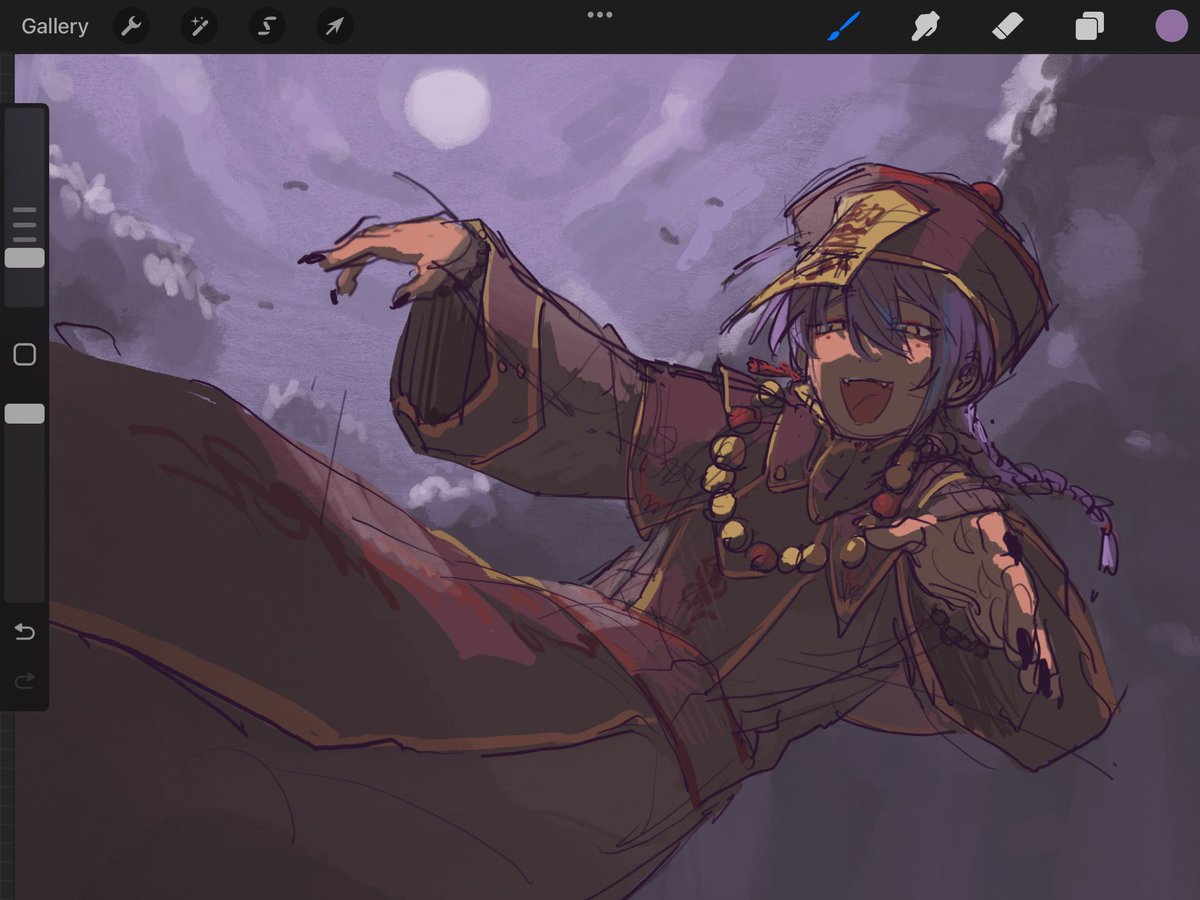Activate the Selection tool
Screen dimensions: 1200x900
point(267,26)
